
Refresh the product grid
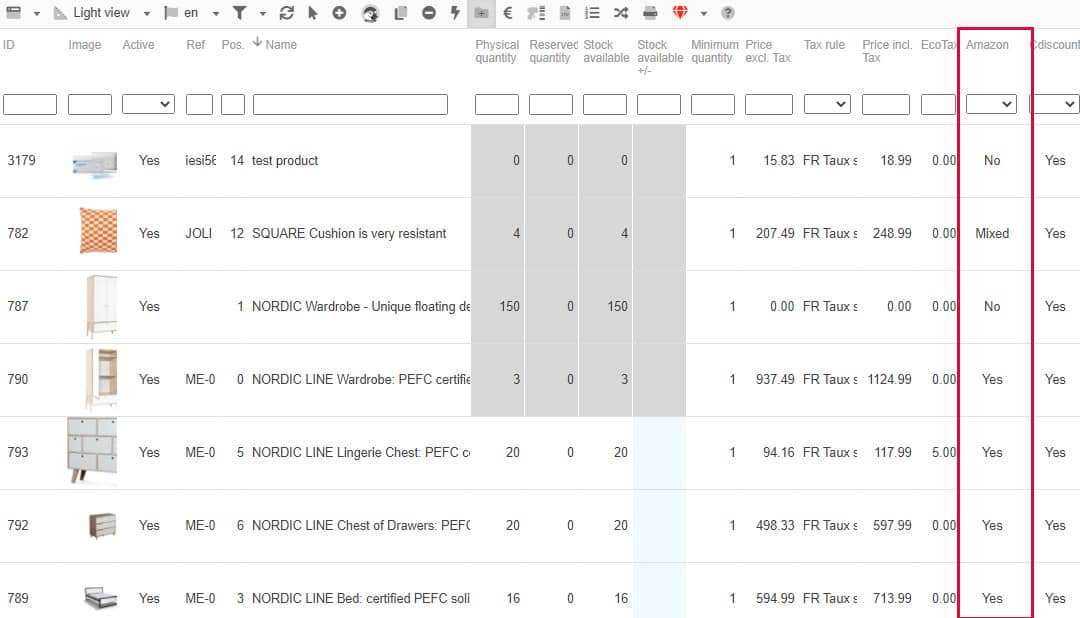point(287,12)
